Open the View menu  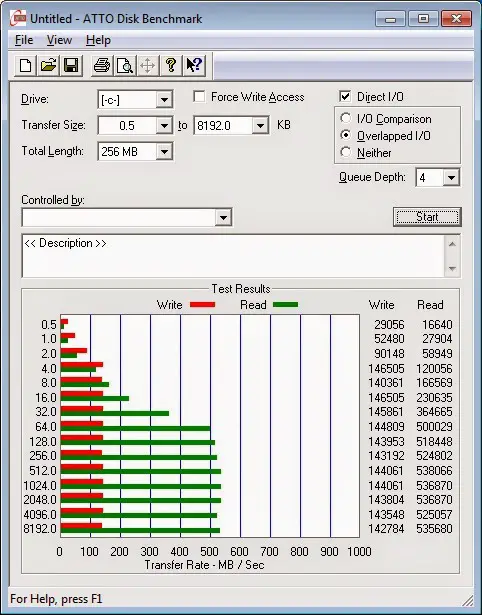point(59,40)
